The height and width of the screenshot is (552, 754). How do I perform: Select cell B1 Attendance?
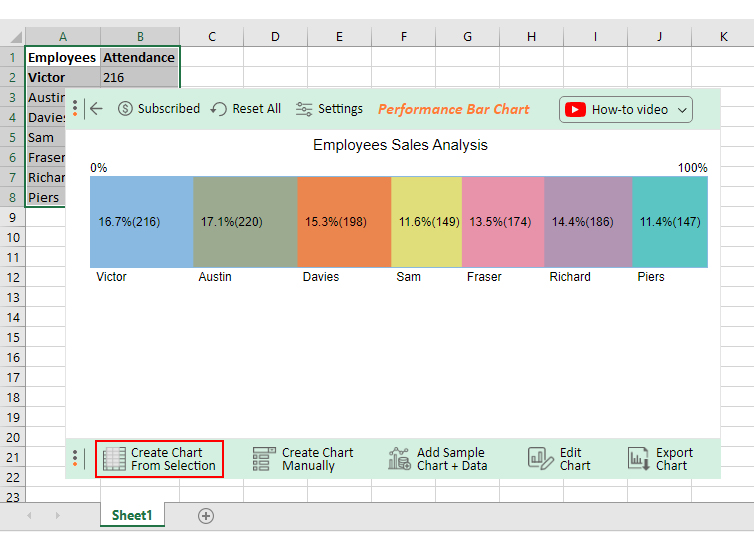140,57
